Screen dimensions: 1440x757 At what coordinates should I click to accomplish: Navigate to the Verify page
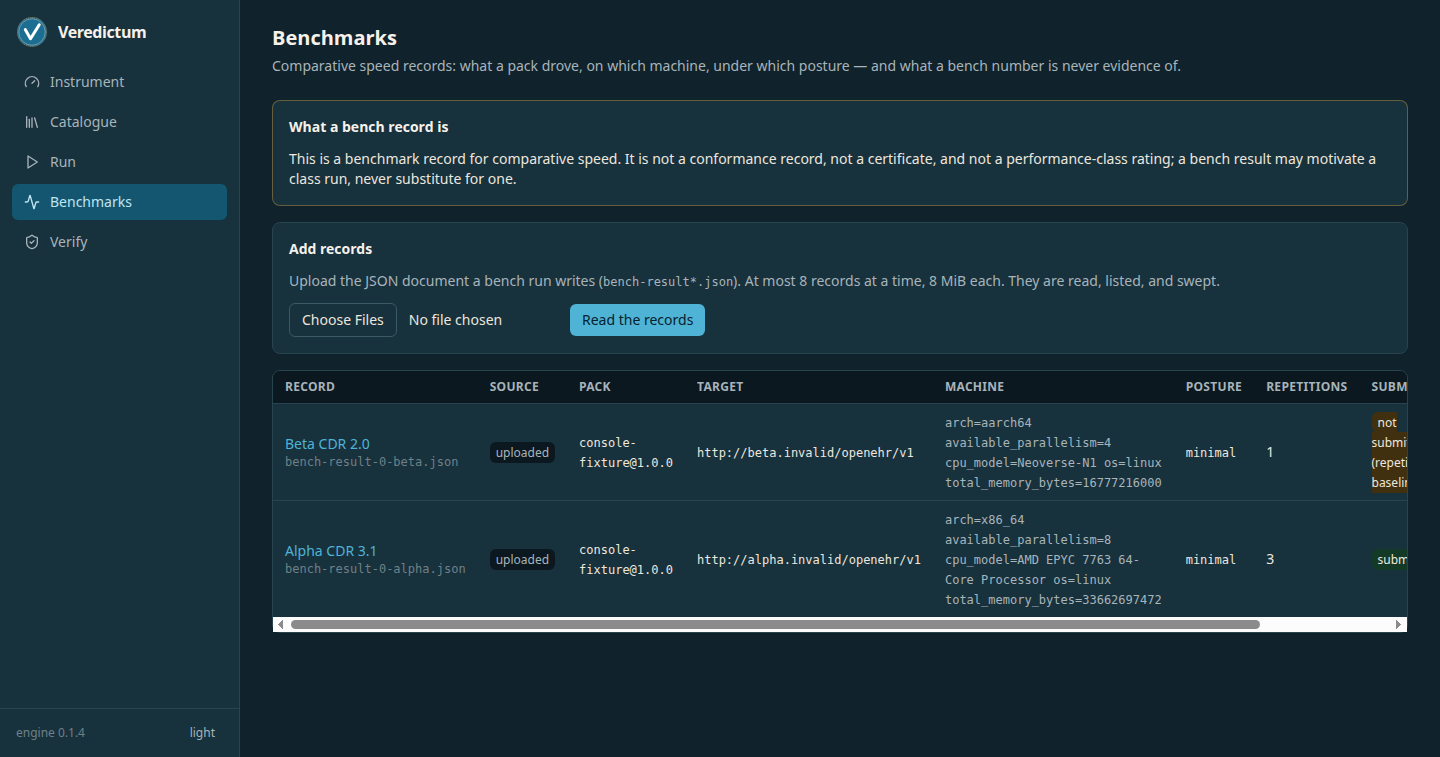(119, 242)
